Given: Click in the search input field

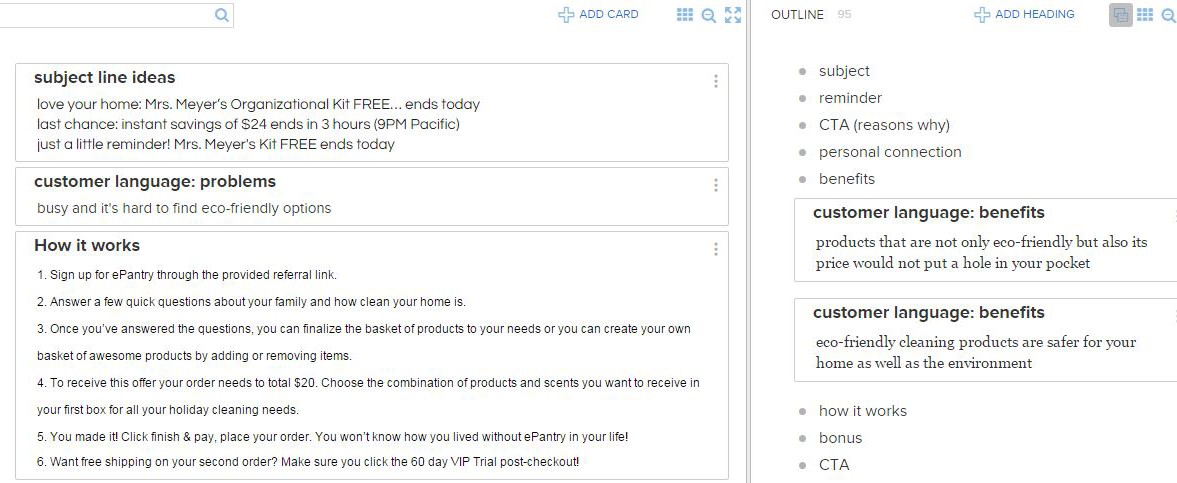Looking at the screenshot, I should point(110,15).
